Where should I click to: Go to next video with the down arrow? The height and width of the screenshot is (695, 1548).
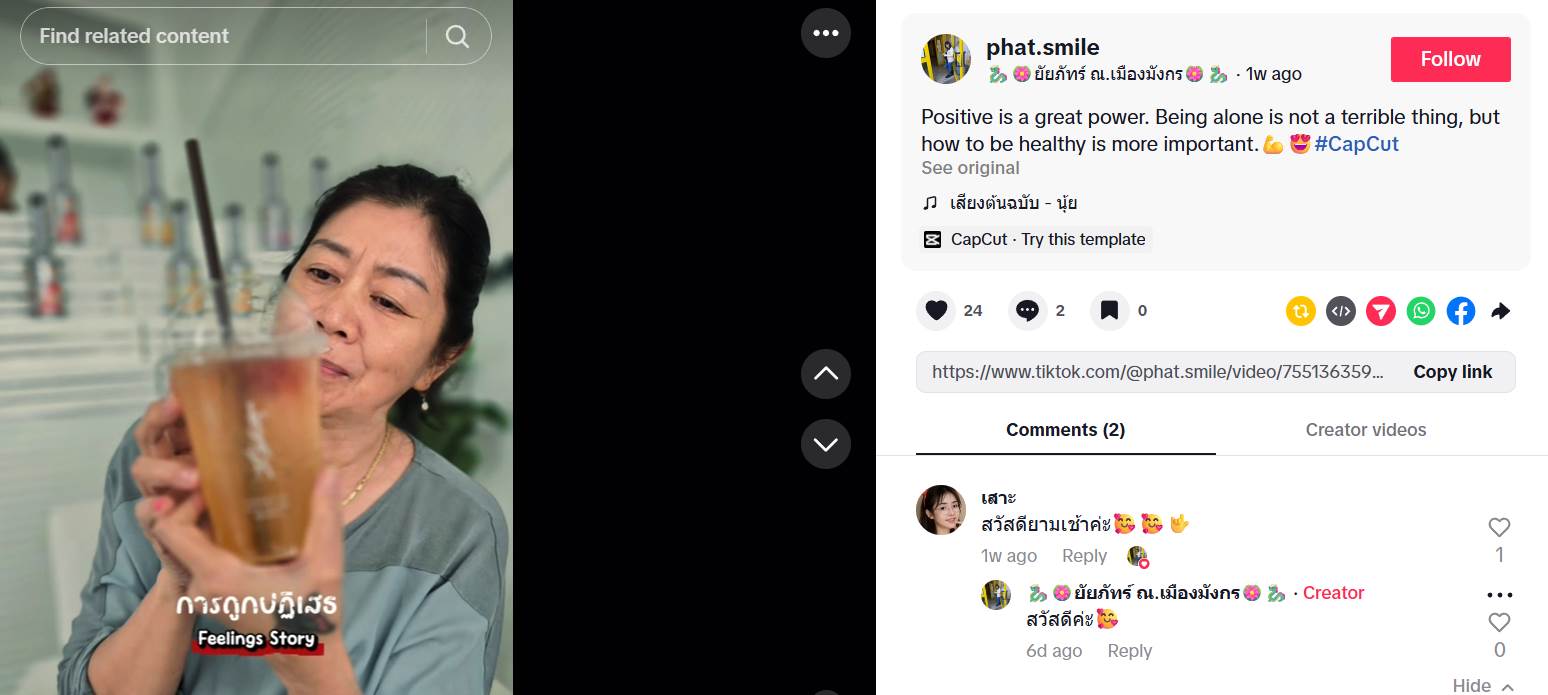[826, 443]
